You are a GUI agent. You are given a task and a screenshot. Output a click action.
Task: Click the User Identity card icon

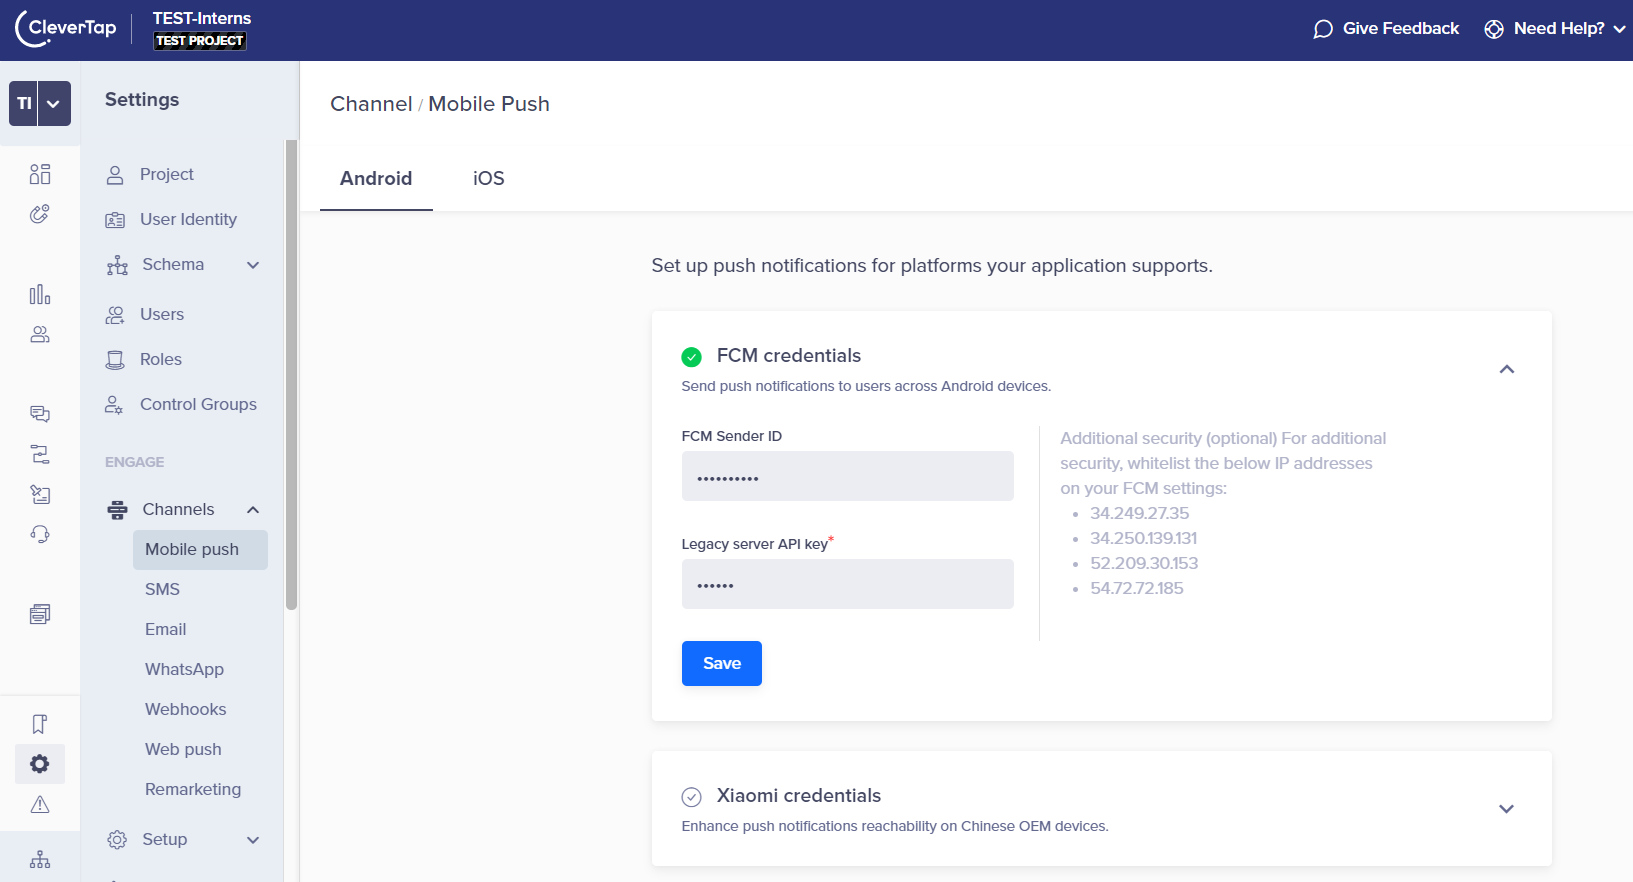tap(115, 220)
